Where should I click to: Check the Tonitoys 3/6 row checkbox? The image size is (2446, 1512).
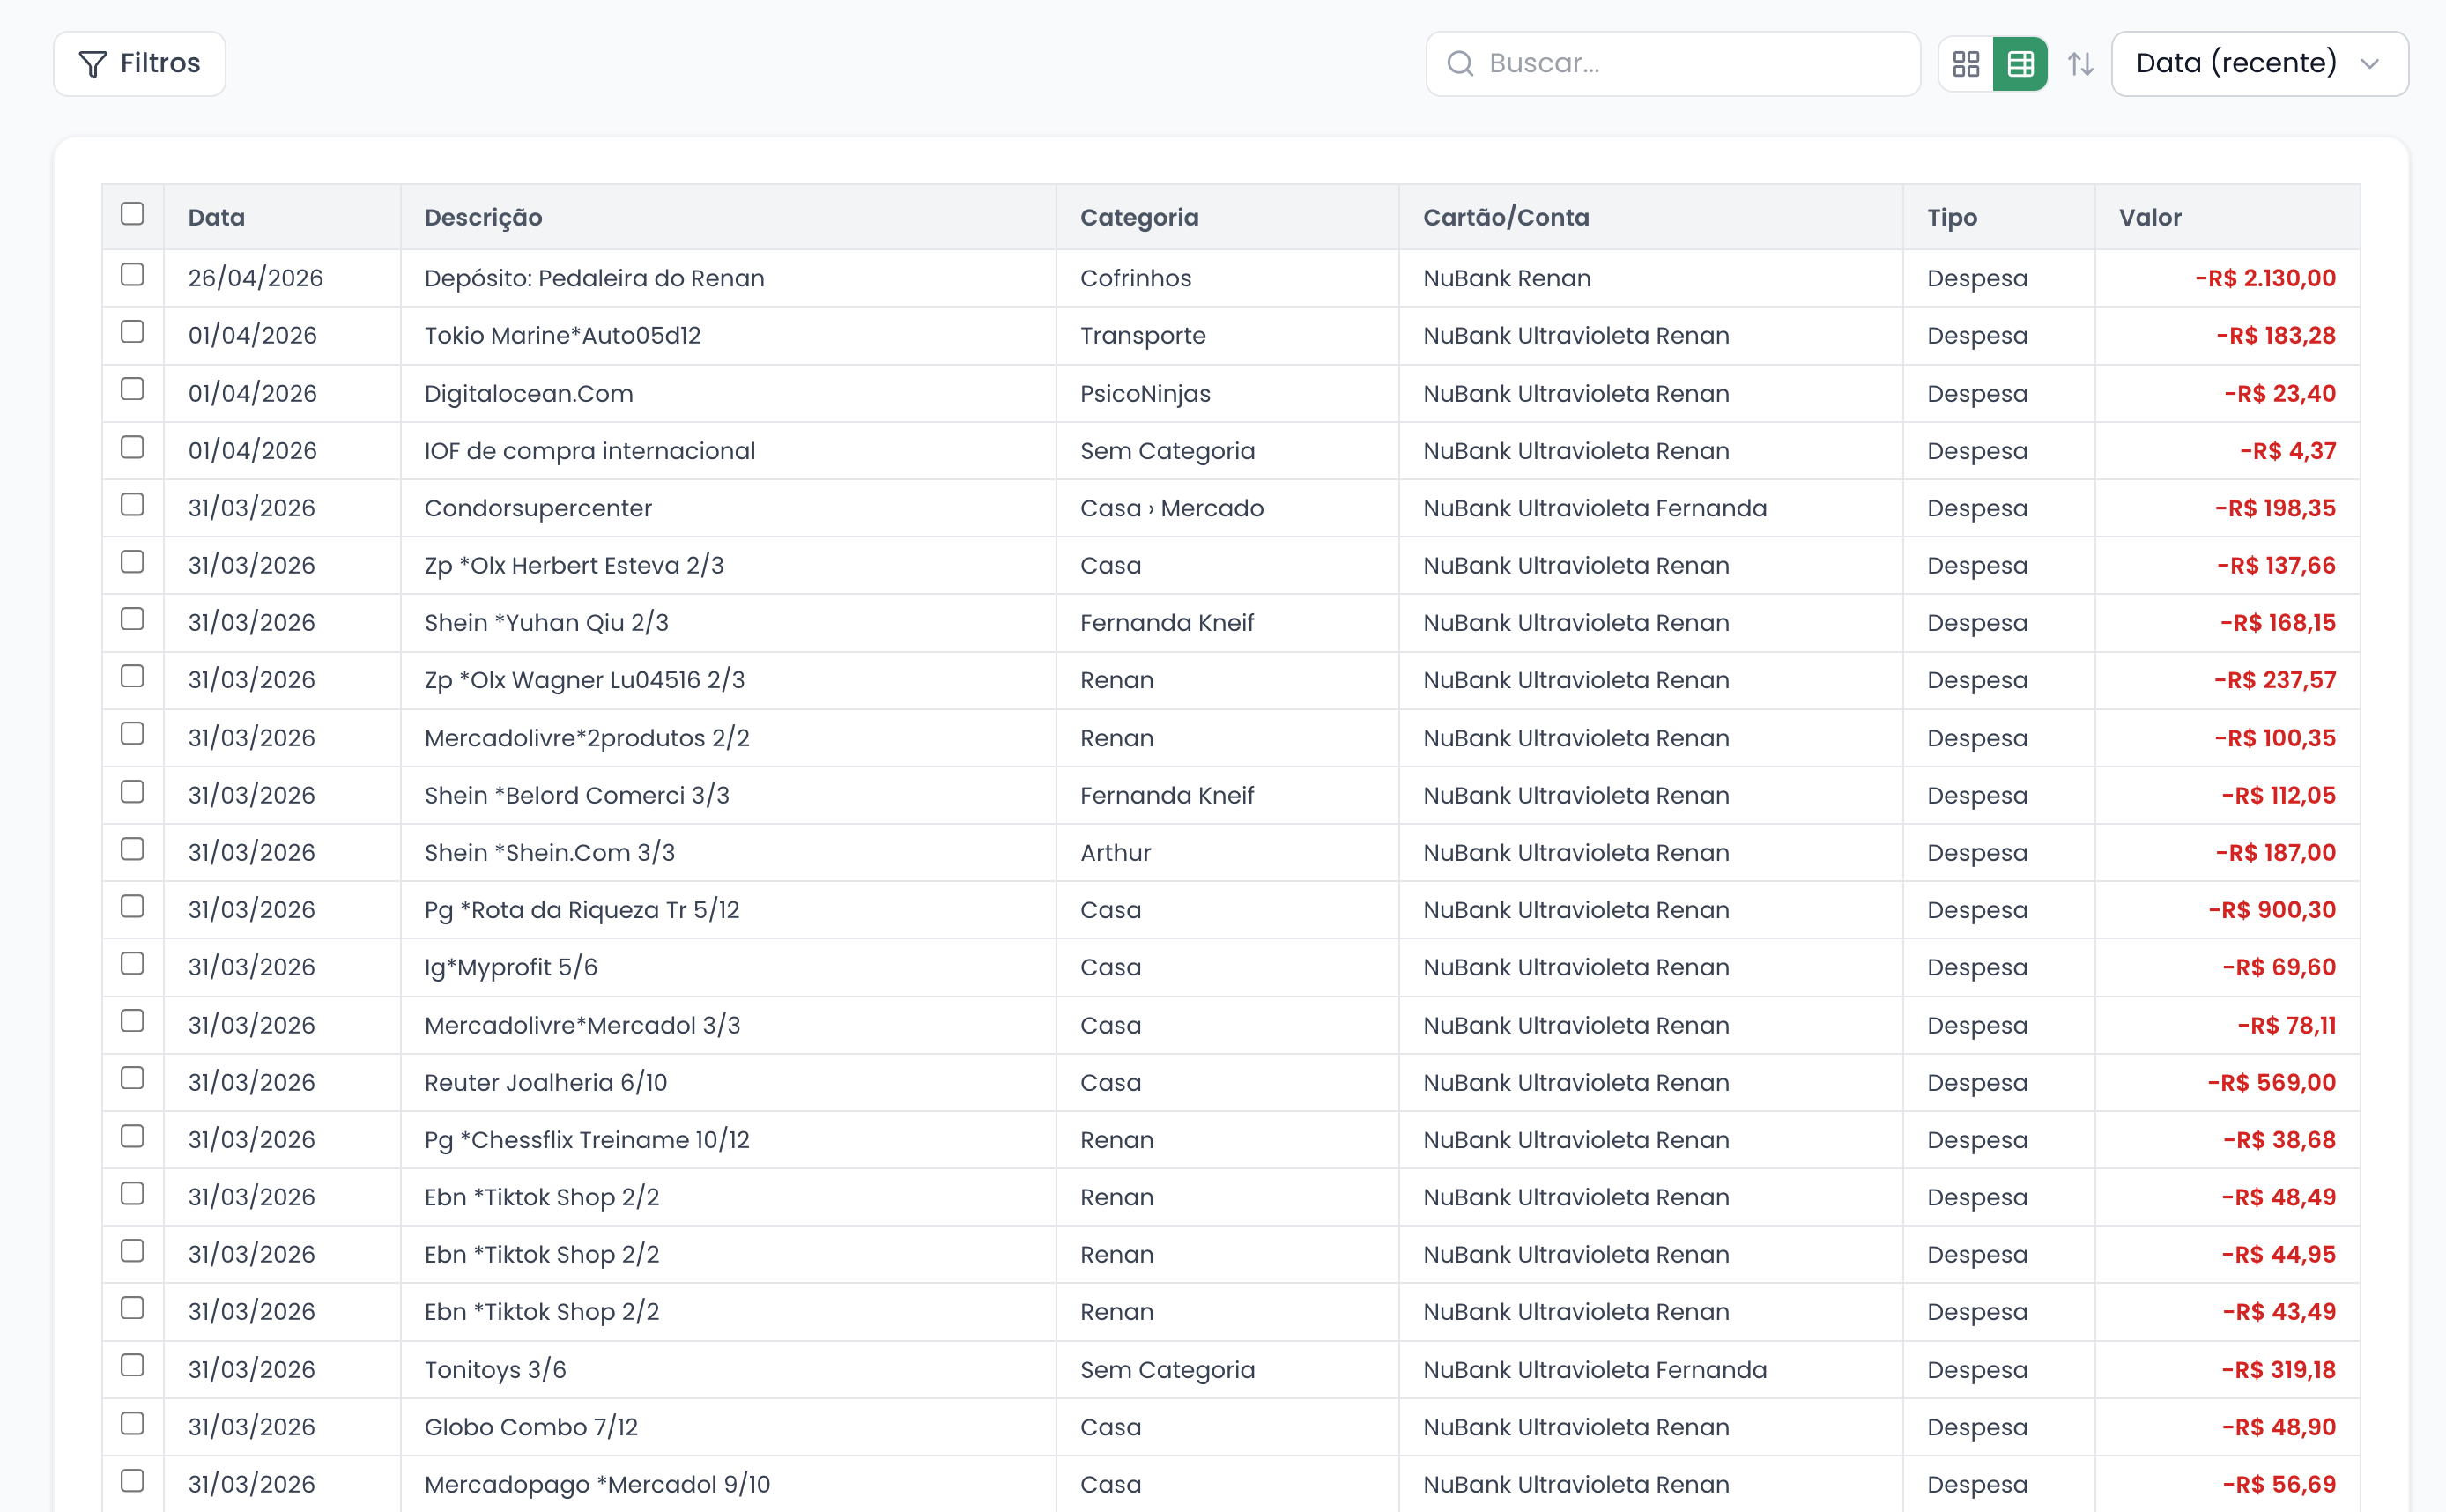pos(132,1366)
